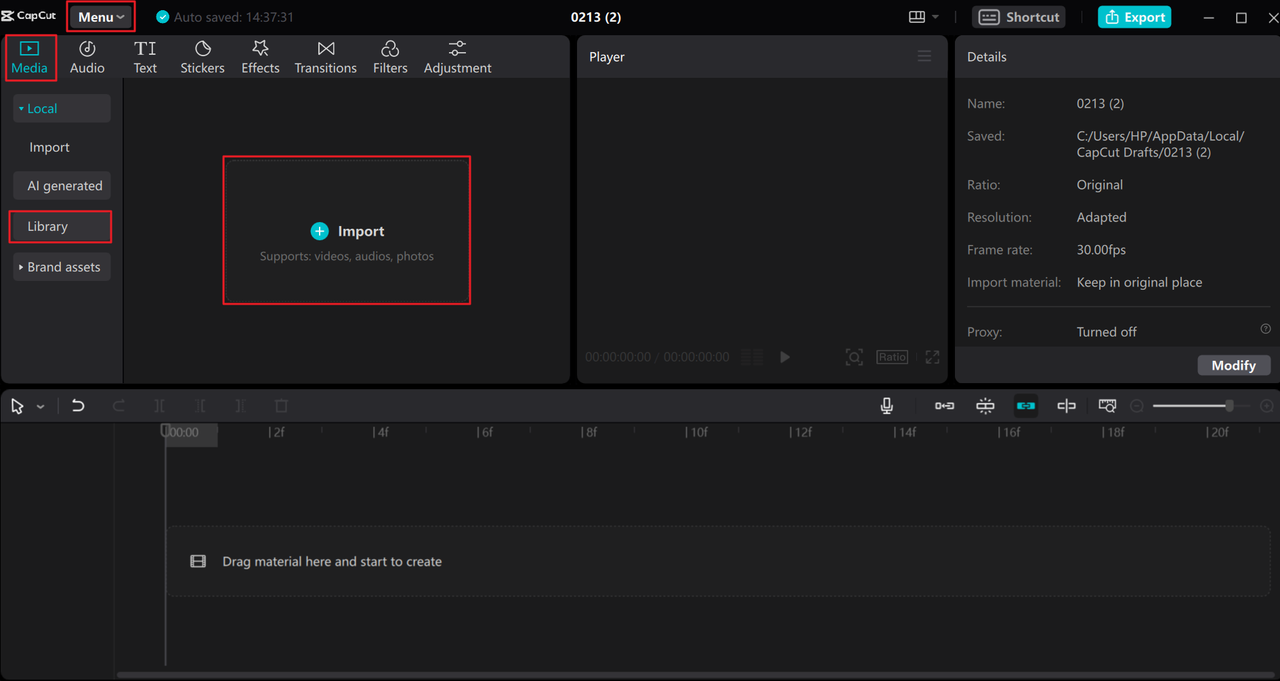Open the Library section
1280x681 pixels.
click(x=60, y=227)
